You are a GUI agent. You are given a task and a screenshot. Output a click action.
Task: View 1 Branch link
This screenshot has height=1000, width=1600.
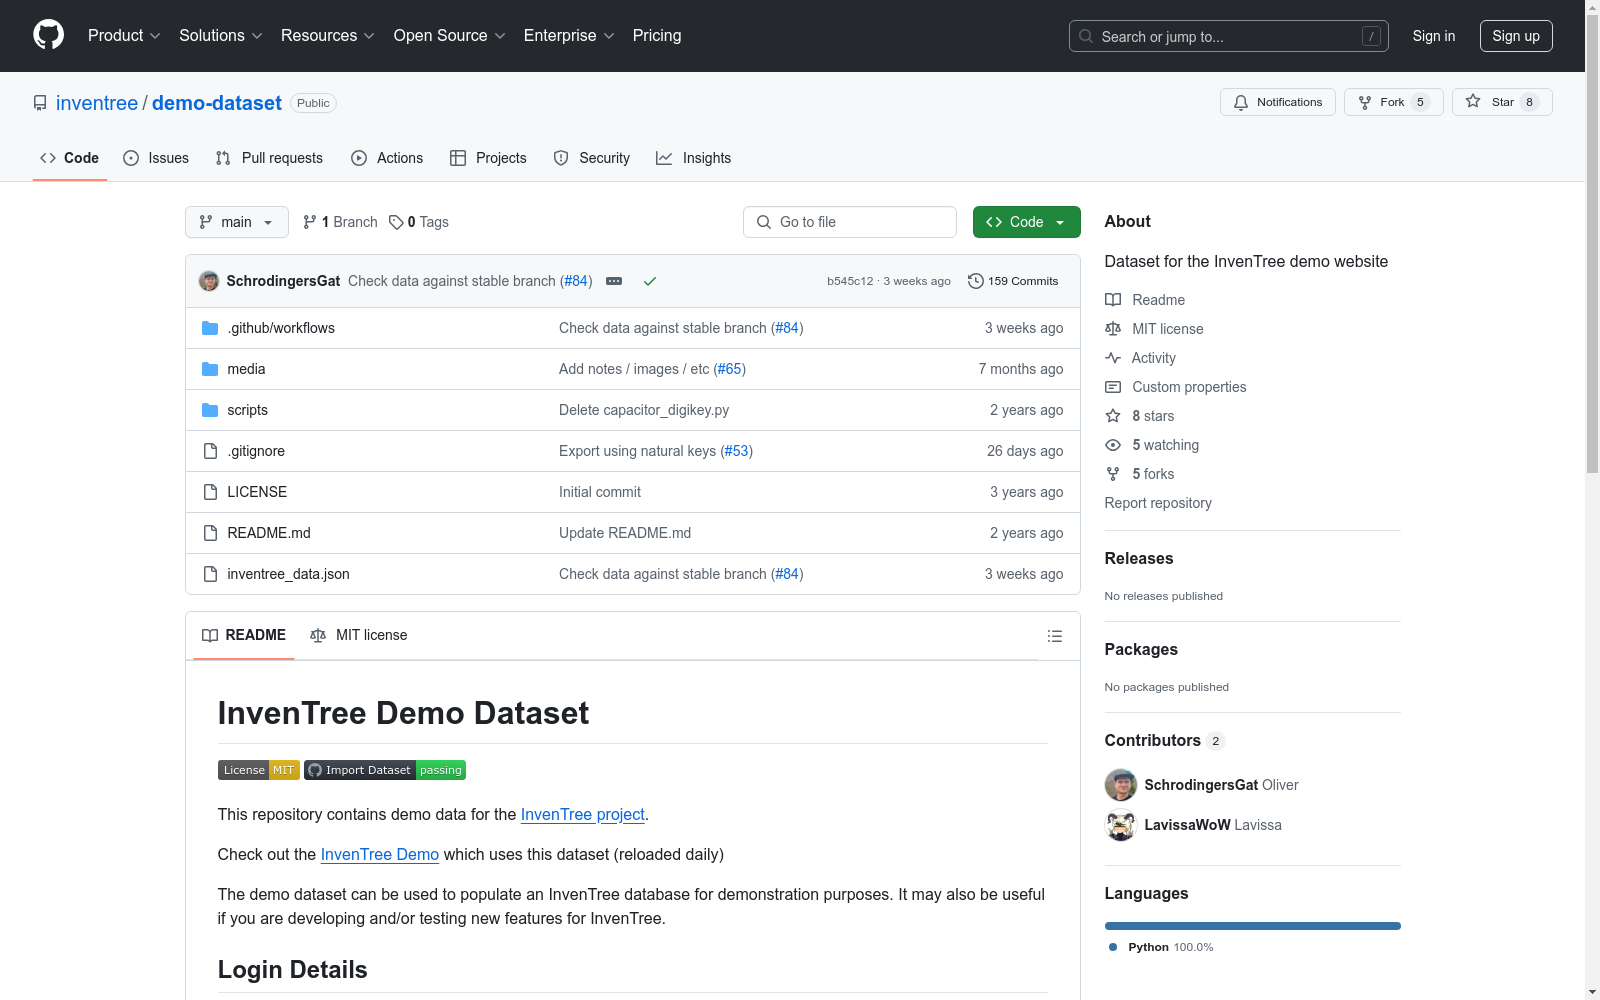pyautogui.click(x=340, y=222)
